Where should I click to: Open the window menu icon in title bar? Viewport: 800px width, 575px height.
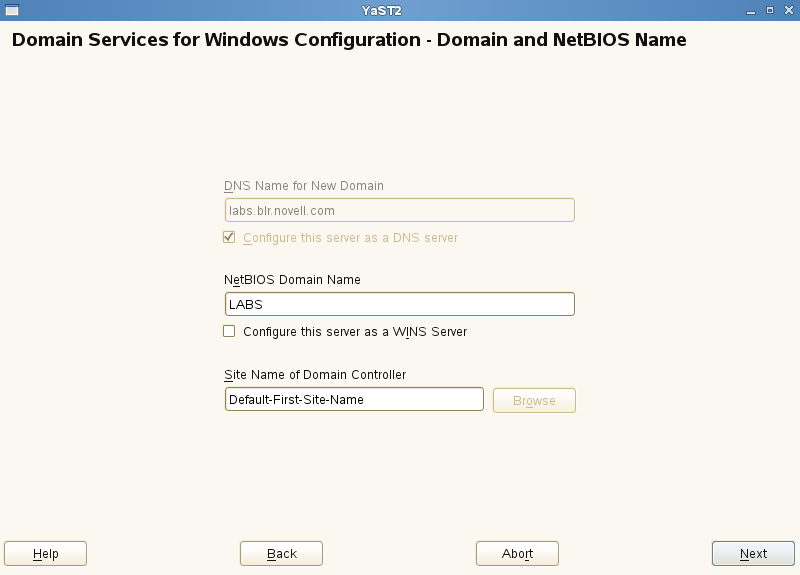click(12, 9)
